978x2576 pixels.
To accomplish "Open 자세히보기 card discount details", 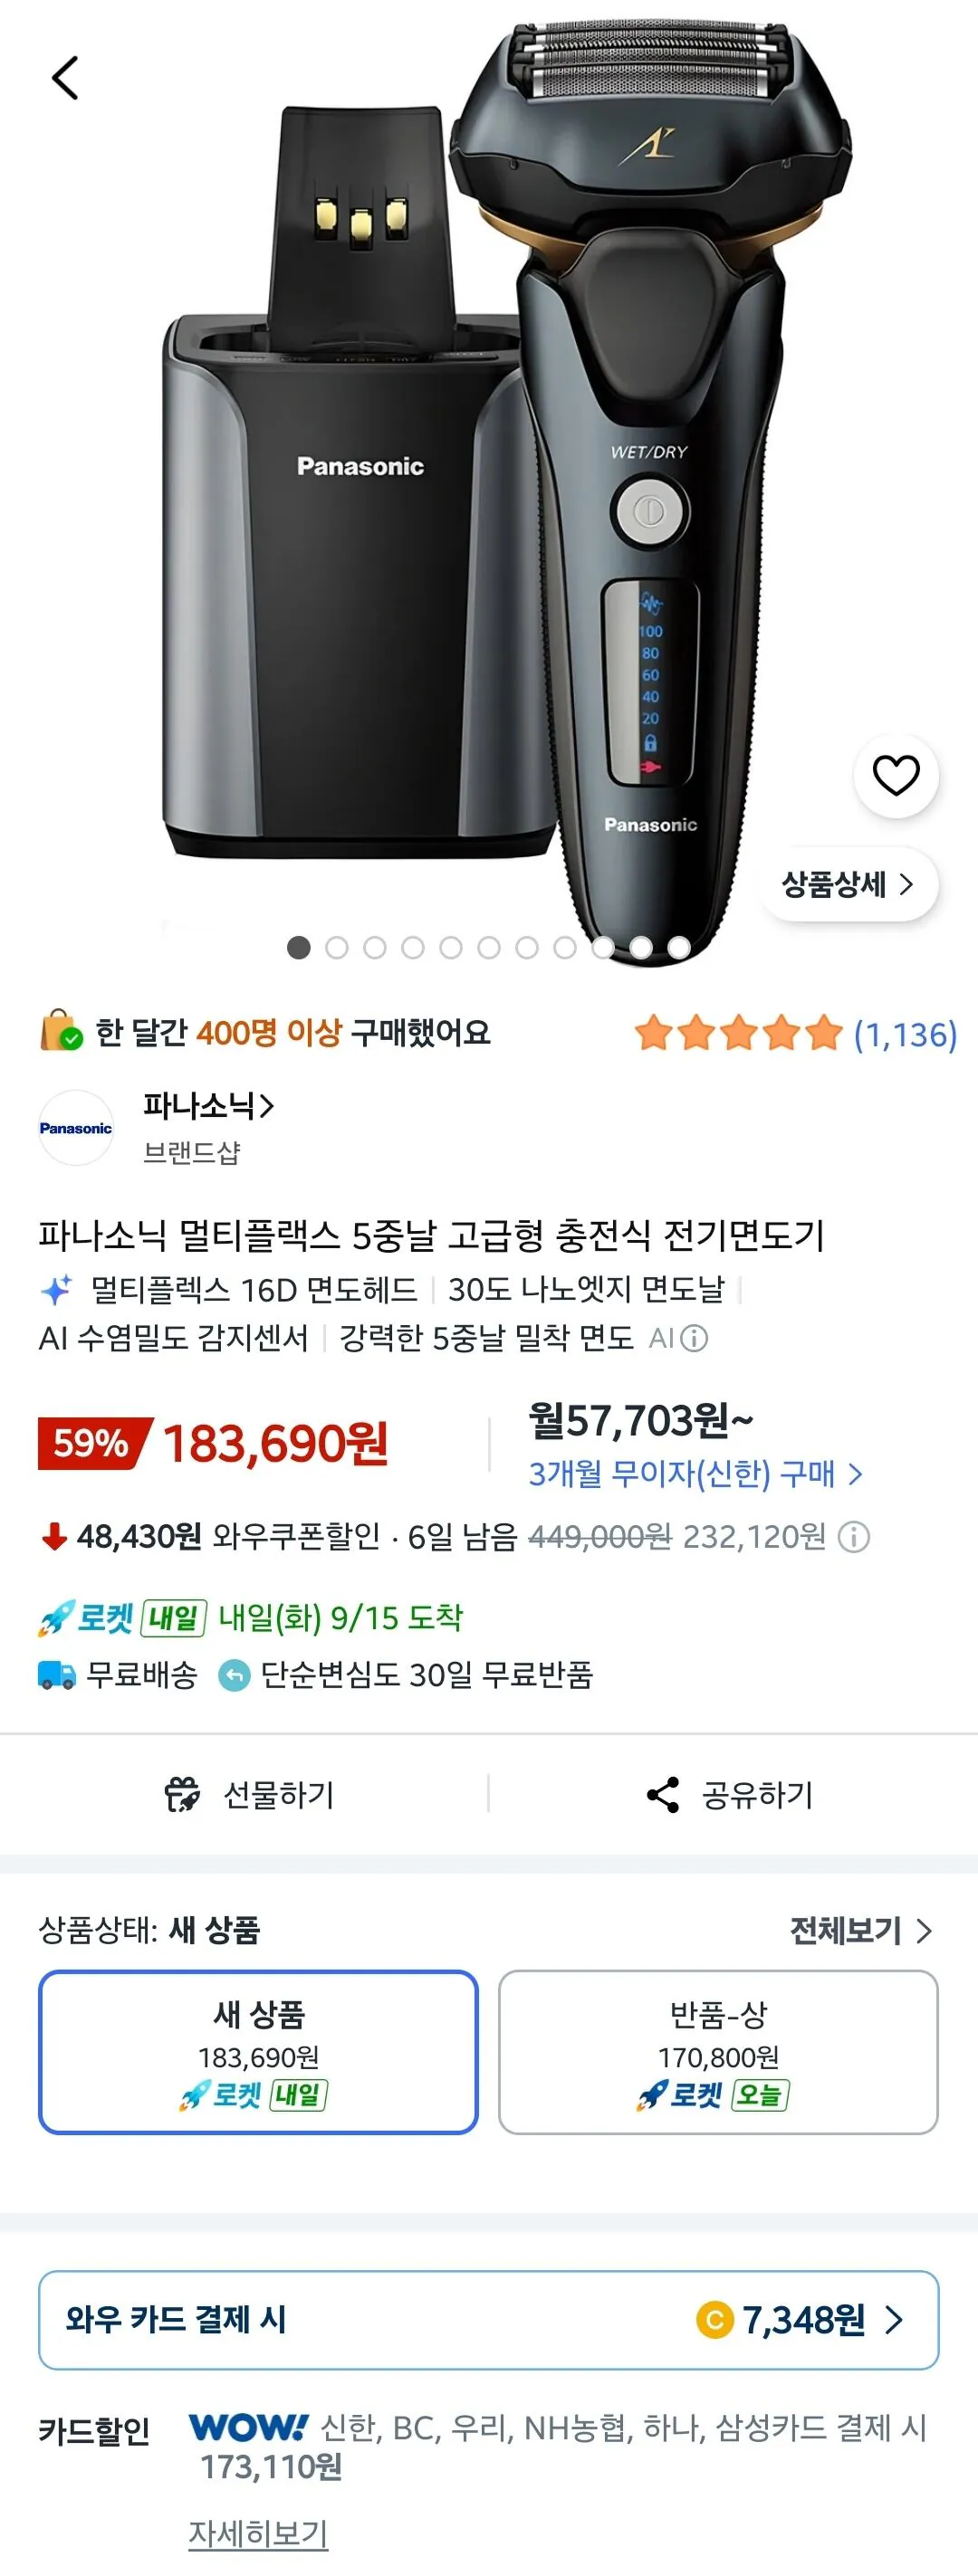I will 258,2532.
